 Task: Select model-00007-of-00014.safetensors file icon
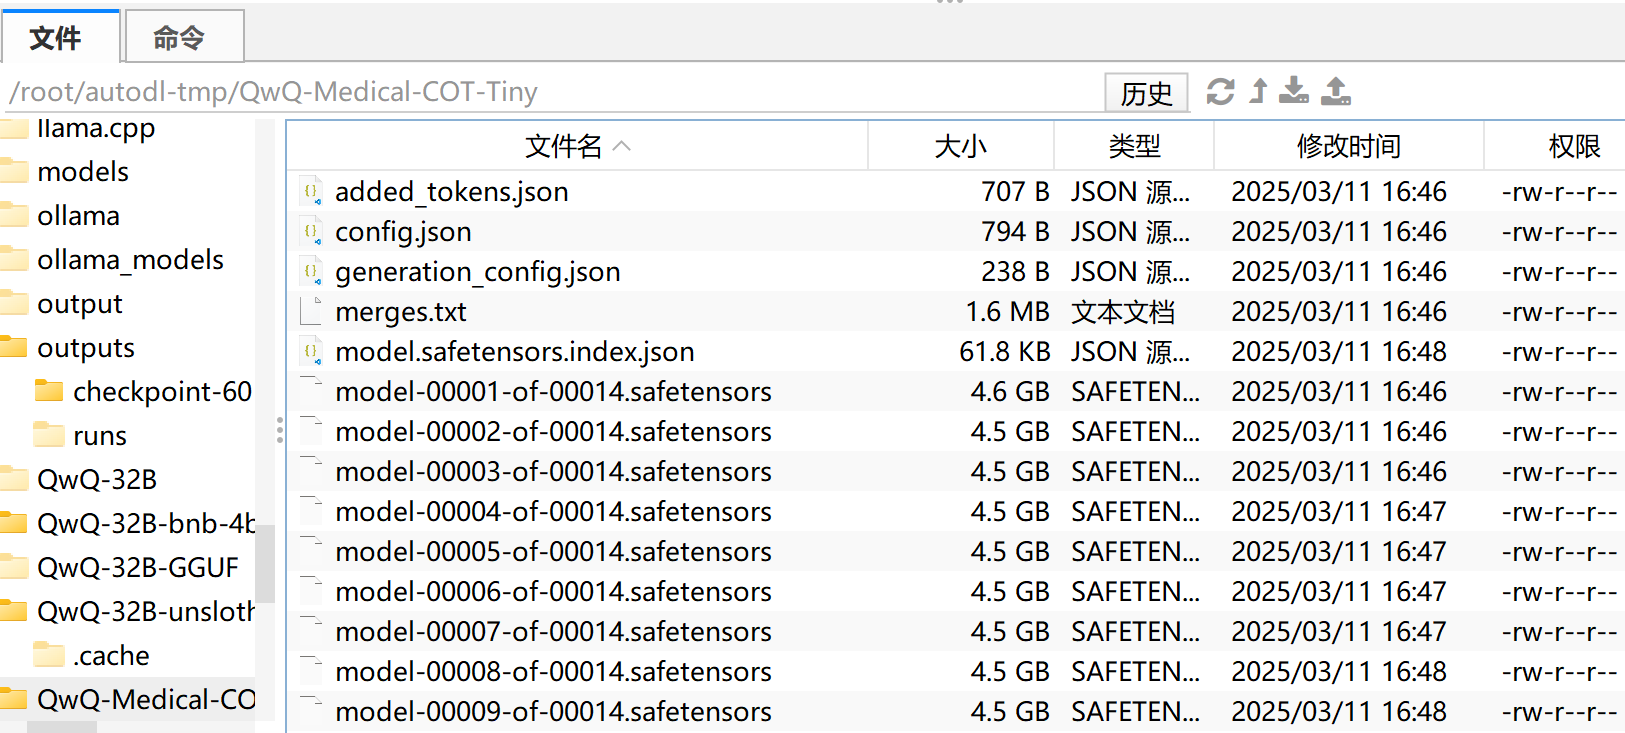[311, 631]
